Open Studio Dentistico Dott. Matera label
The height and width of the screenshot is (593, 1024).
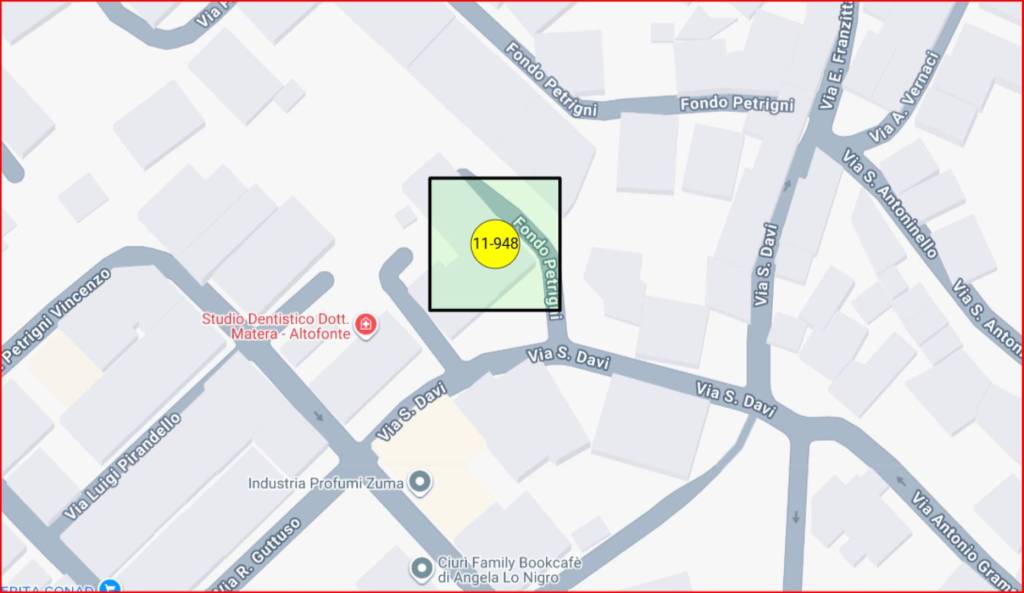pyautogui.click(x=276, y=326)
